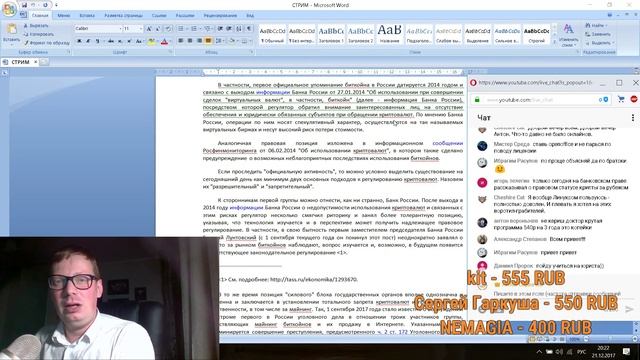The image size is (640, 360).
Task: Open Разметка страницы ribbon tab
Action: pyautogui.click(x=123, y=16)
